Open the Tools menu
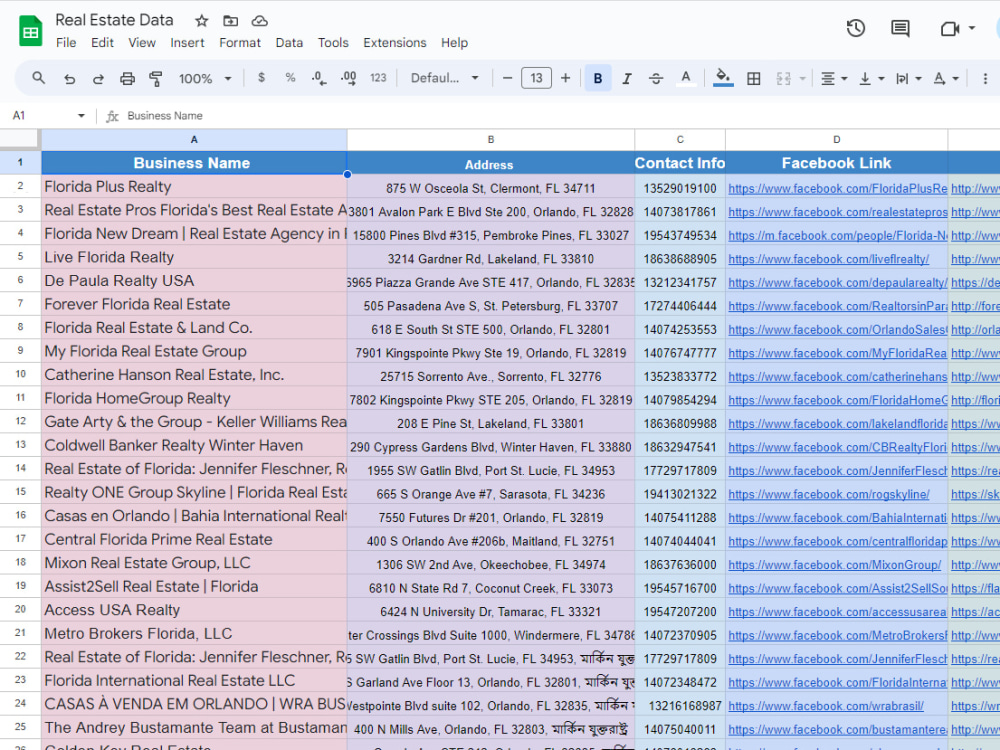Screen dimensions: 1000x750 point(333,43)
